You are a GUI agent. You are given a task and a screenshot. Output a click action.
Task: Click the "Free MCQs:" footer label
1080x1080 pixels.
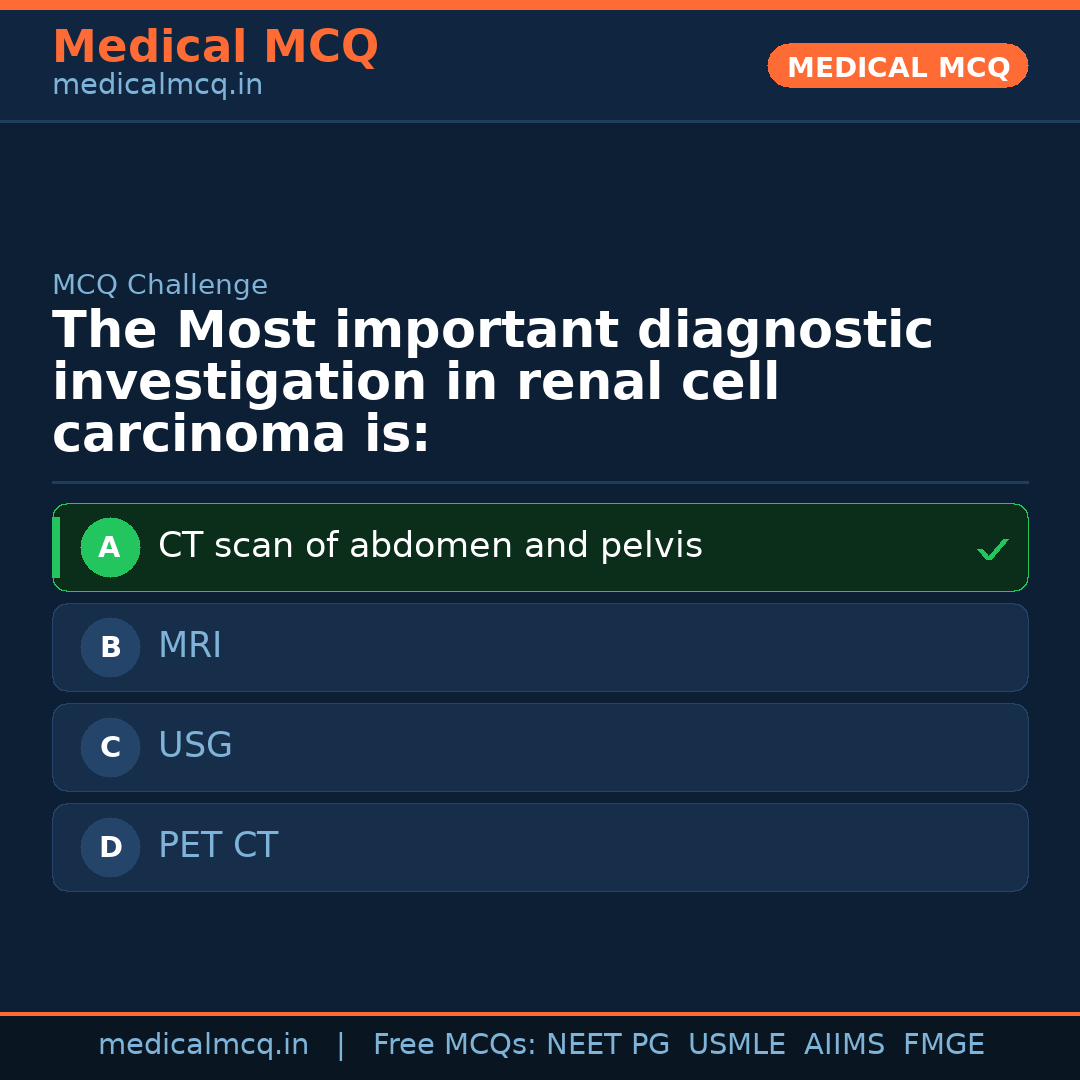(455, 1045)
